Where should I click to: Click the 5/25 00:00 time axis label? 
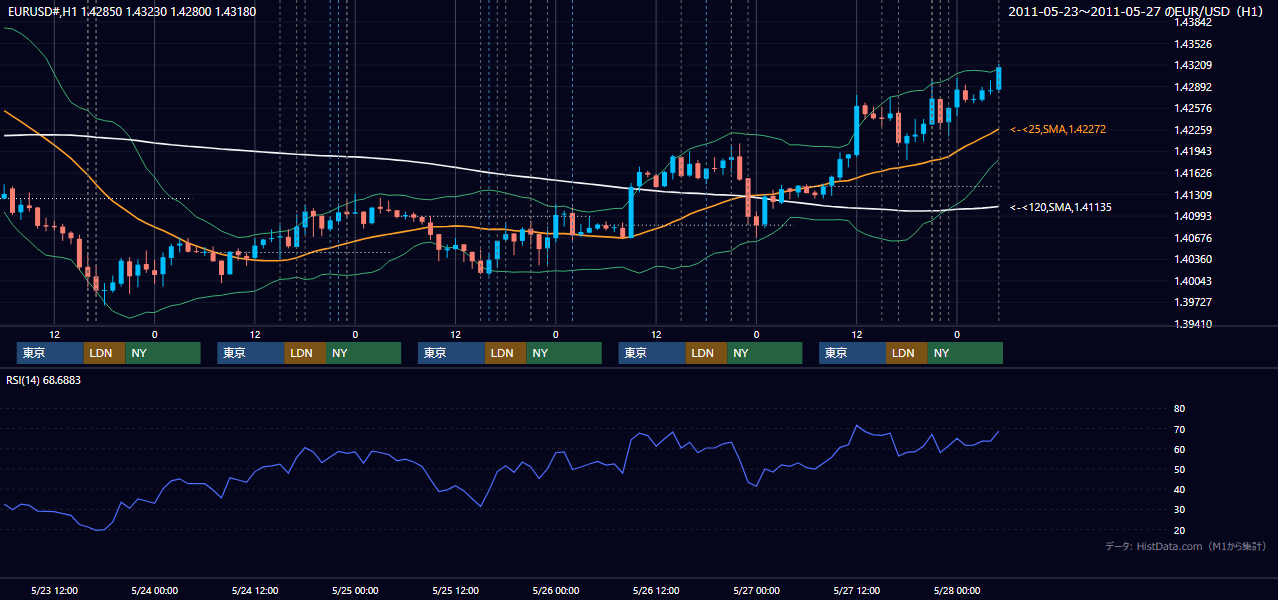point(355,590)
